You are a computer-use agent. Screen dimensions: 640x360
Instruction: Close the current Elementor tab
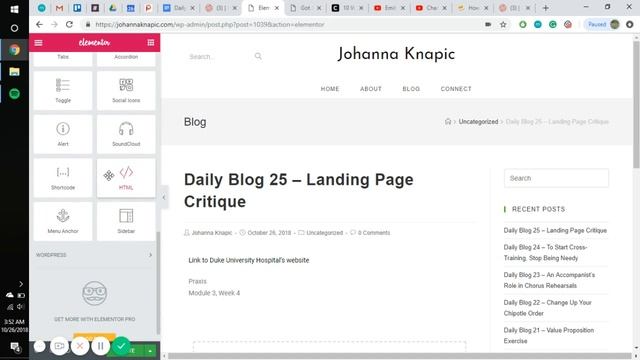coord(277,8)
